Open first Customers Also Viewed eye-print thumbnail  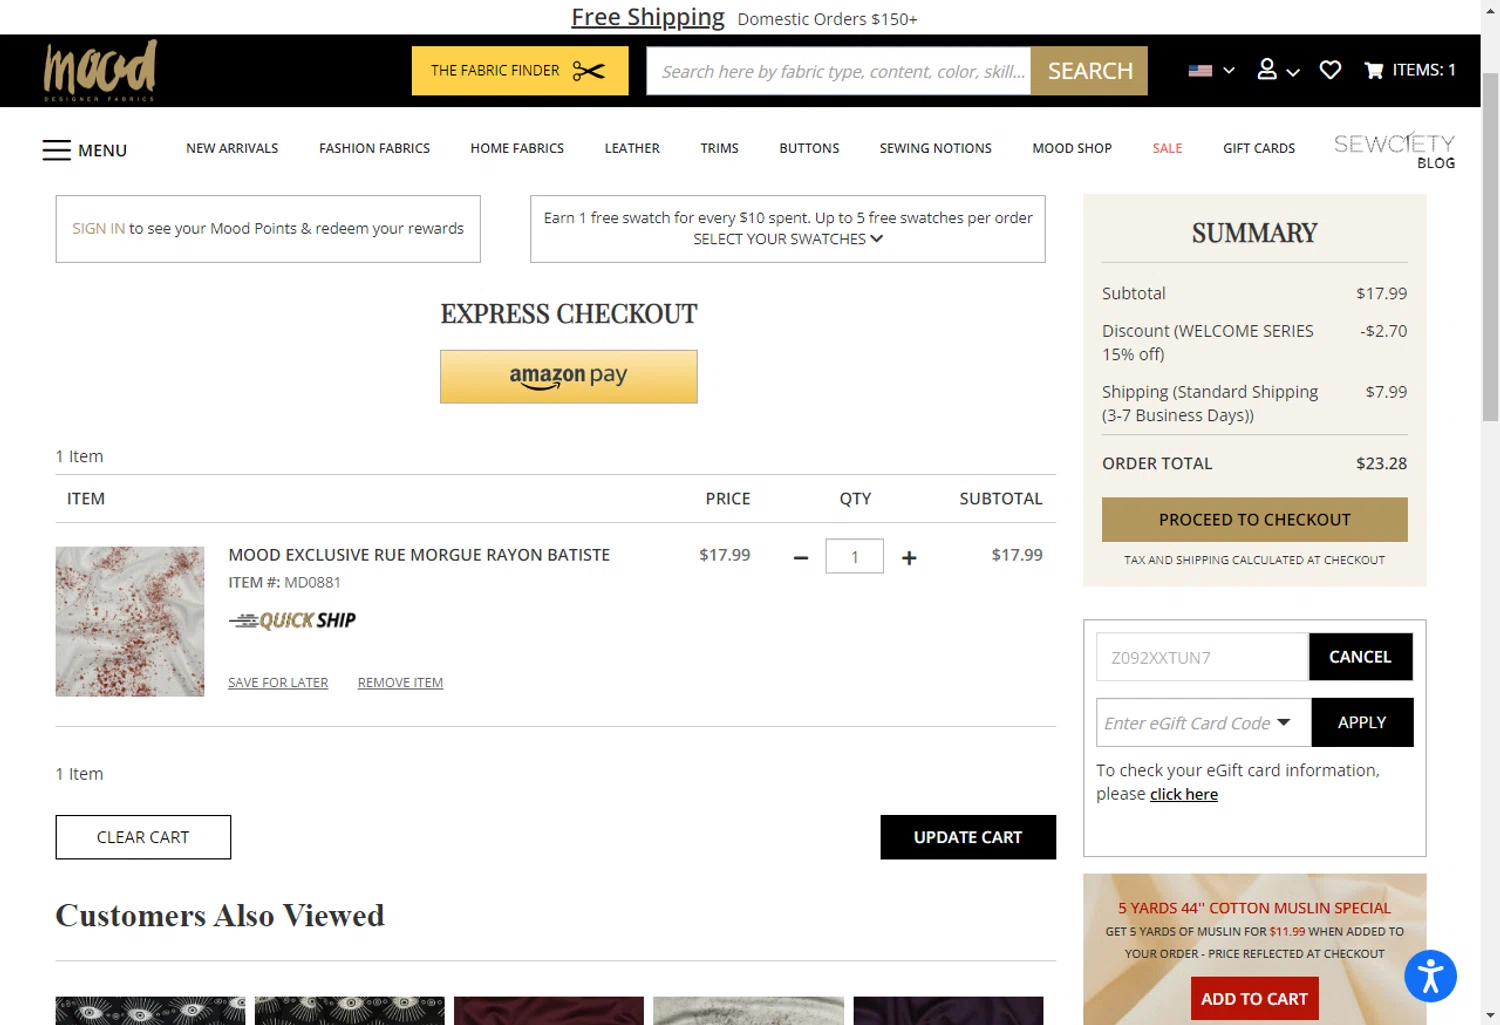[x=150, y=1010]
